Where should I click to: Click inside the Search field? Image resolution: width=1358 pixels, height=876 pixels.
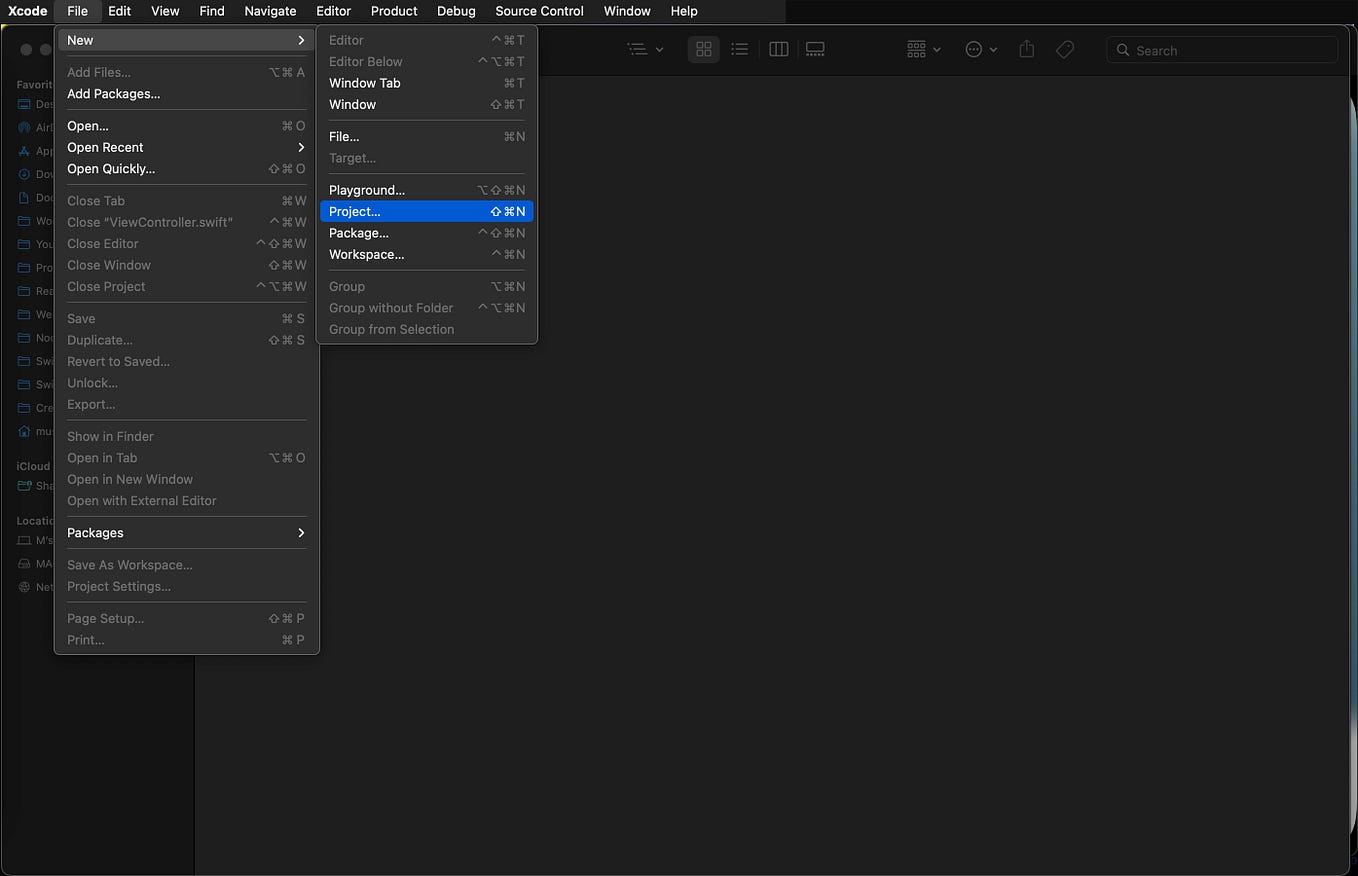[x=1220, y=49]
